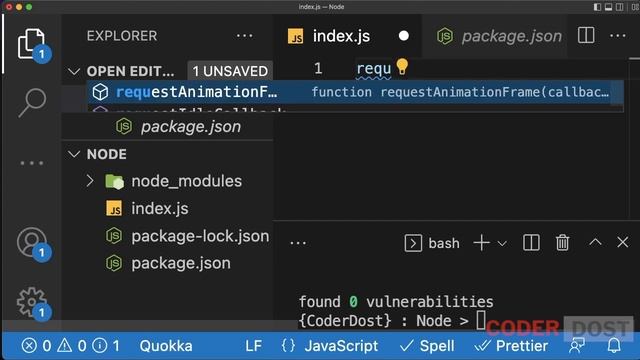Click line number 1 in editor gutter
Viewport: 640px width, 360px height.
click(318, 68)
